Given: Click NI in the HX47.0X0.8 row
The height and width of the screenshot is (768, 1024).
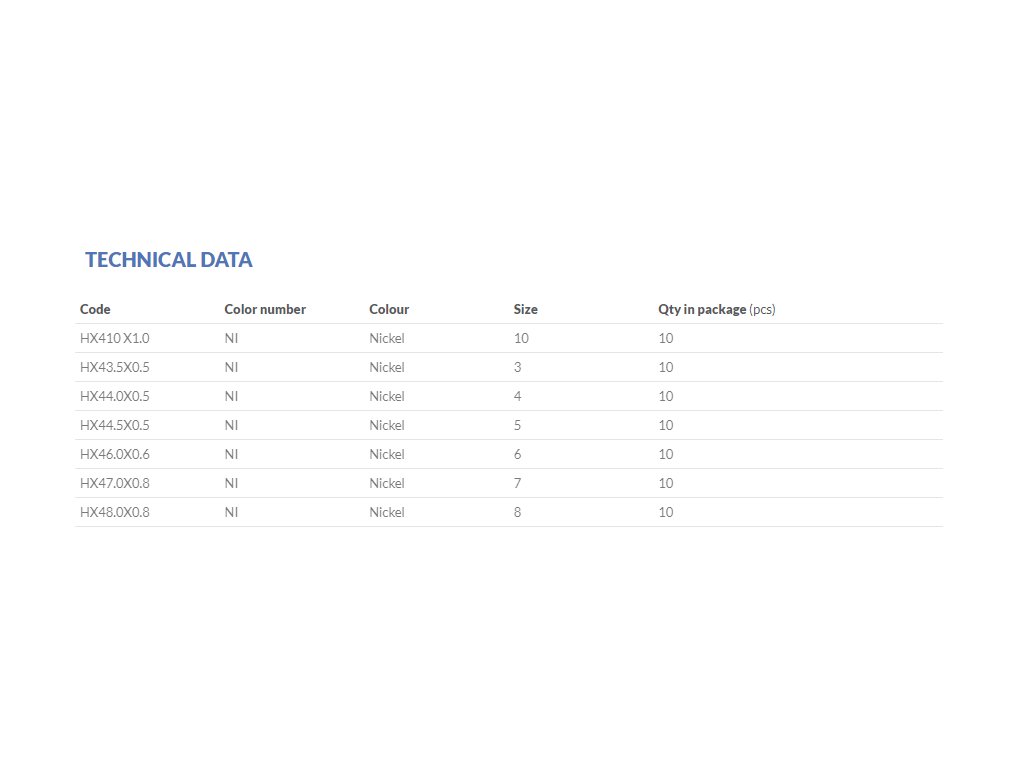Looking at the screenshot, I should click(x=231, y=484).
